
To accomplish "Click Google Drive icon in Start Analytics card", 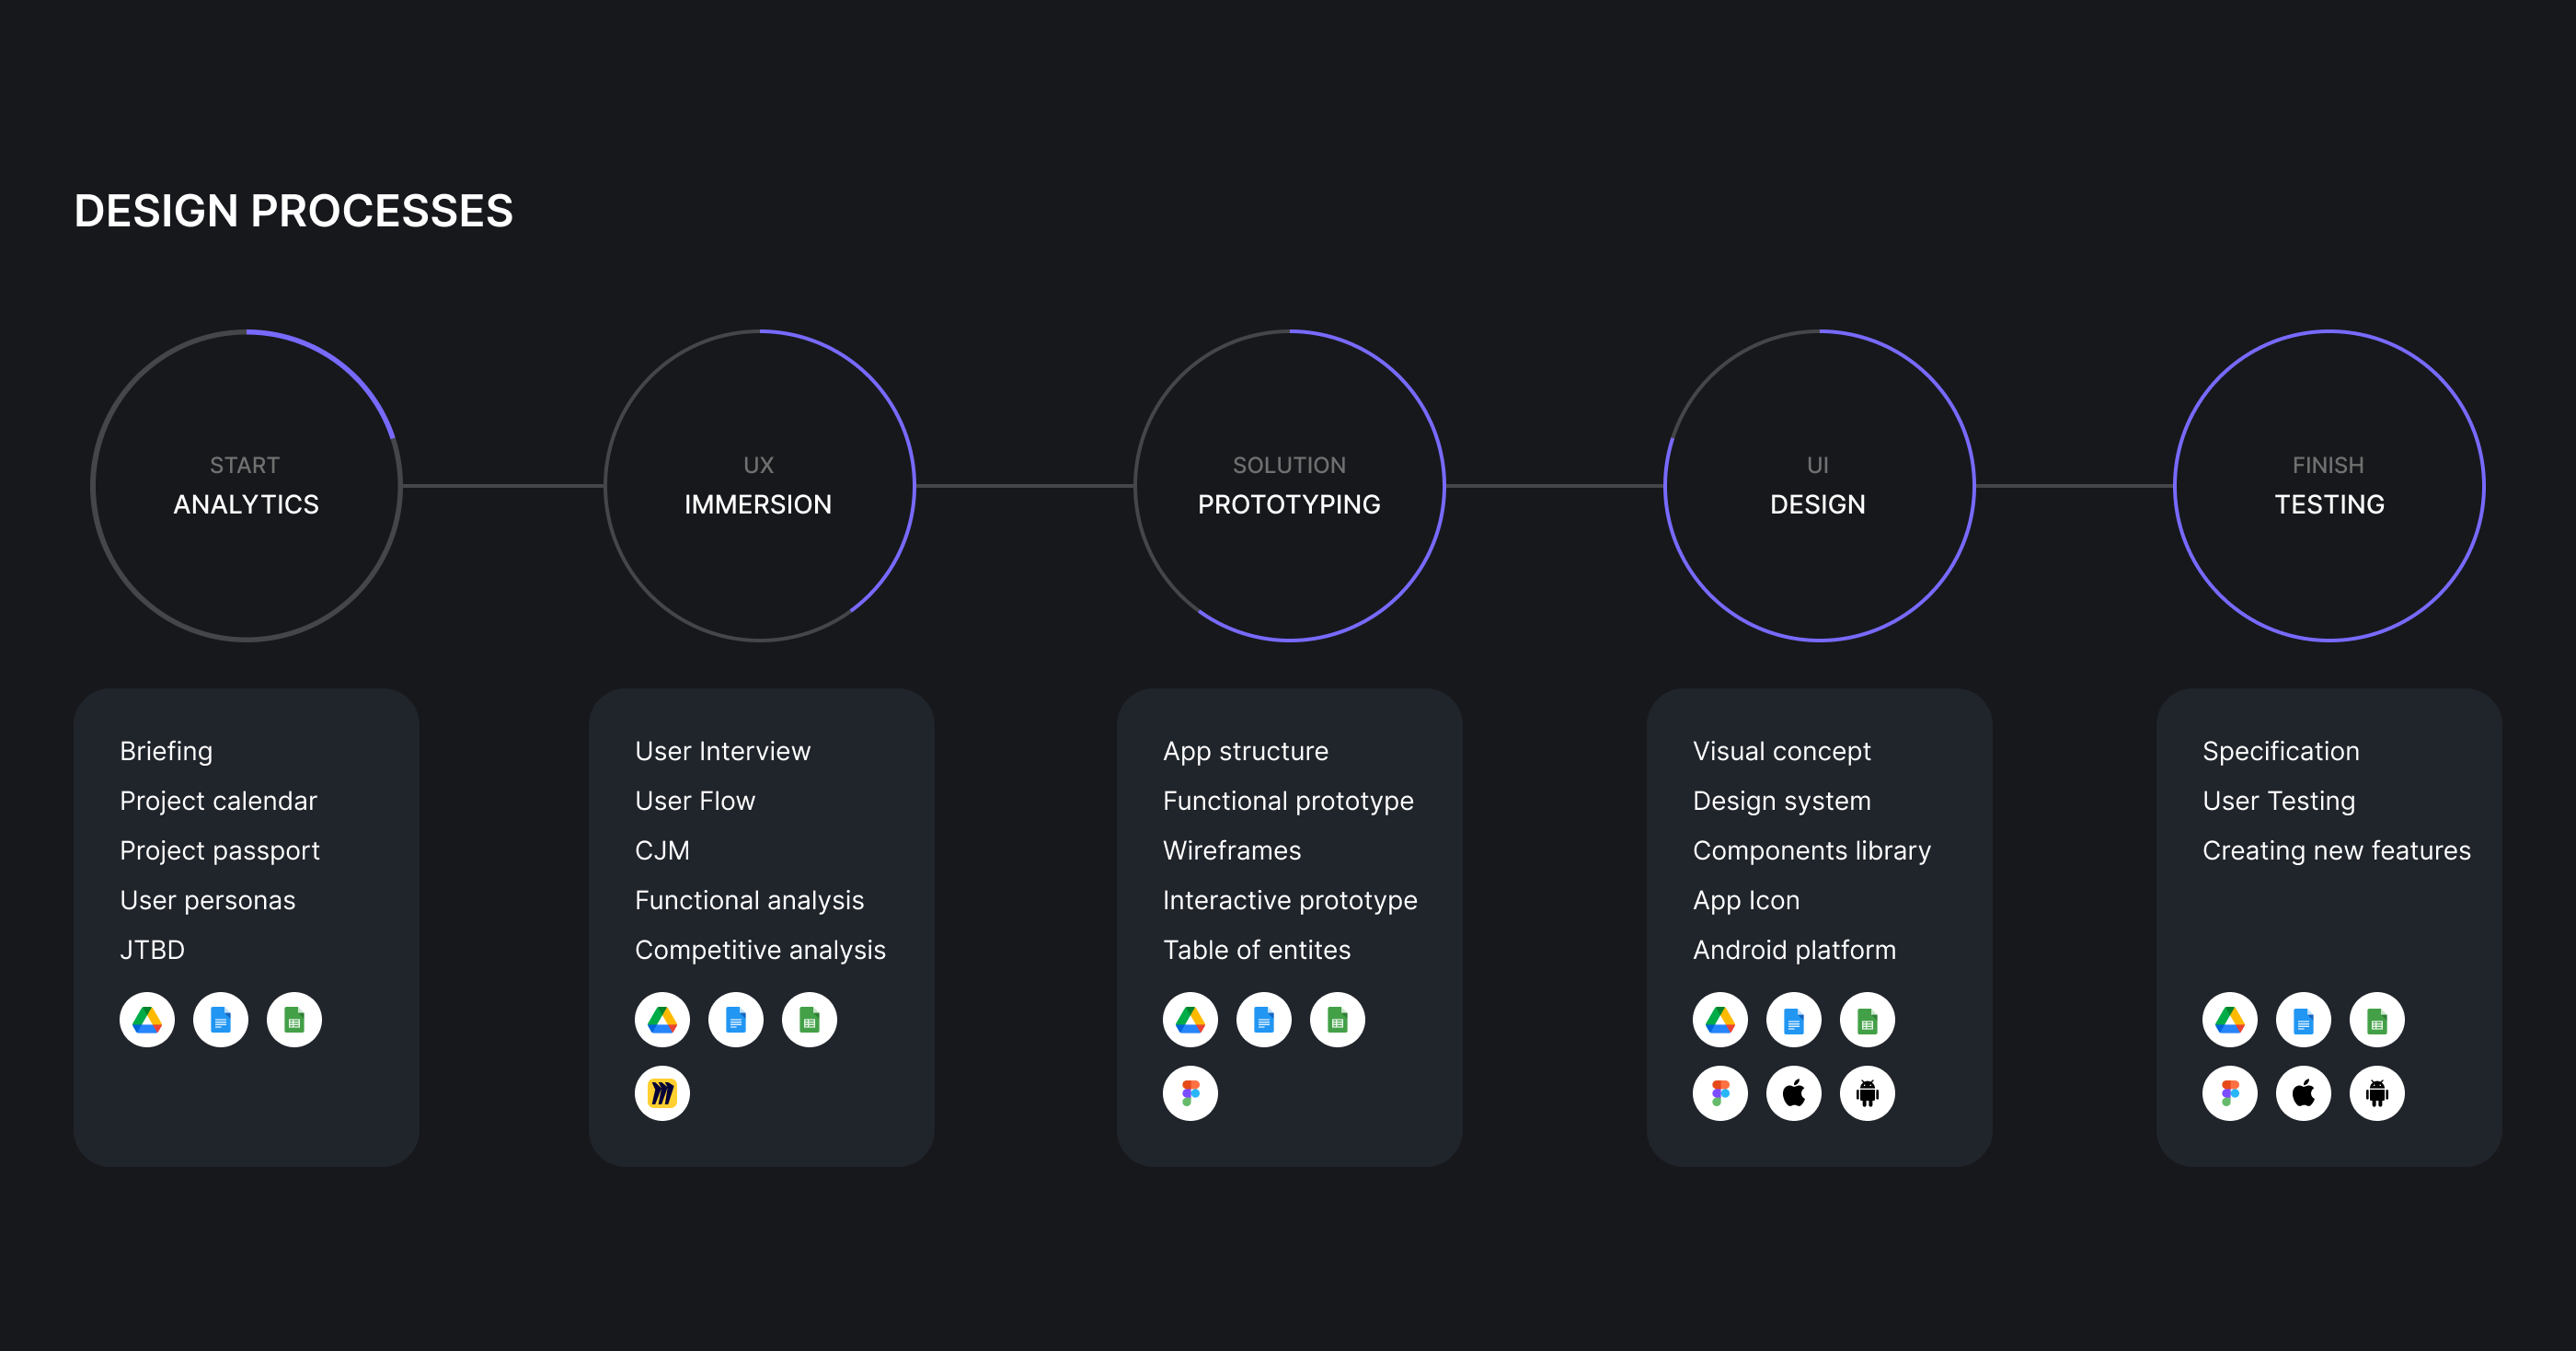I will (147, 1020).
